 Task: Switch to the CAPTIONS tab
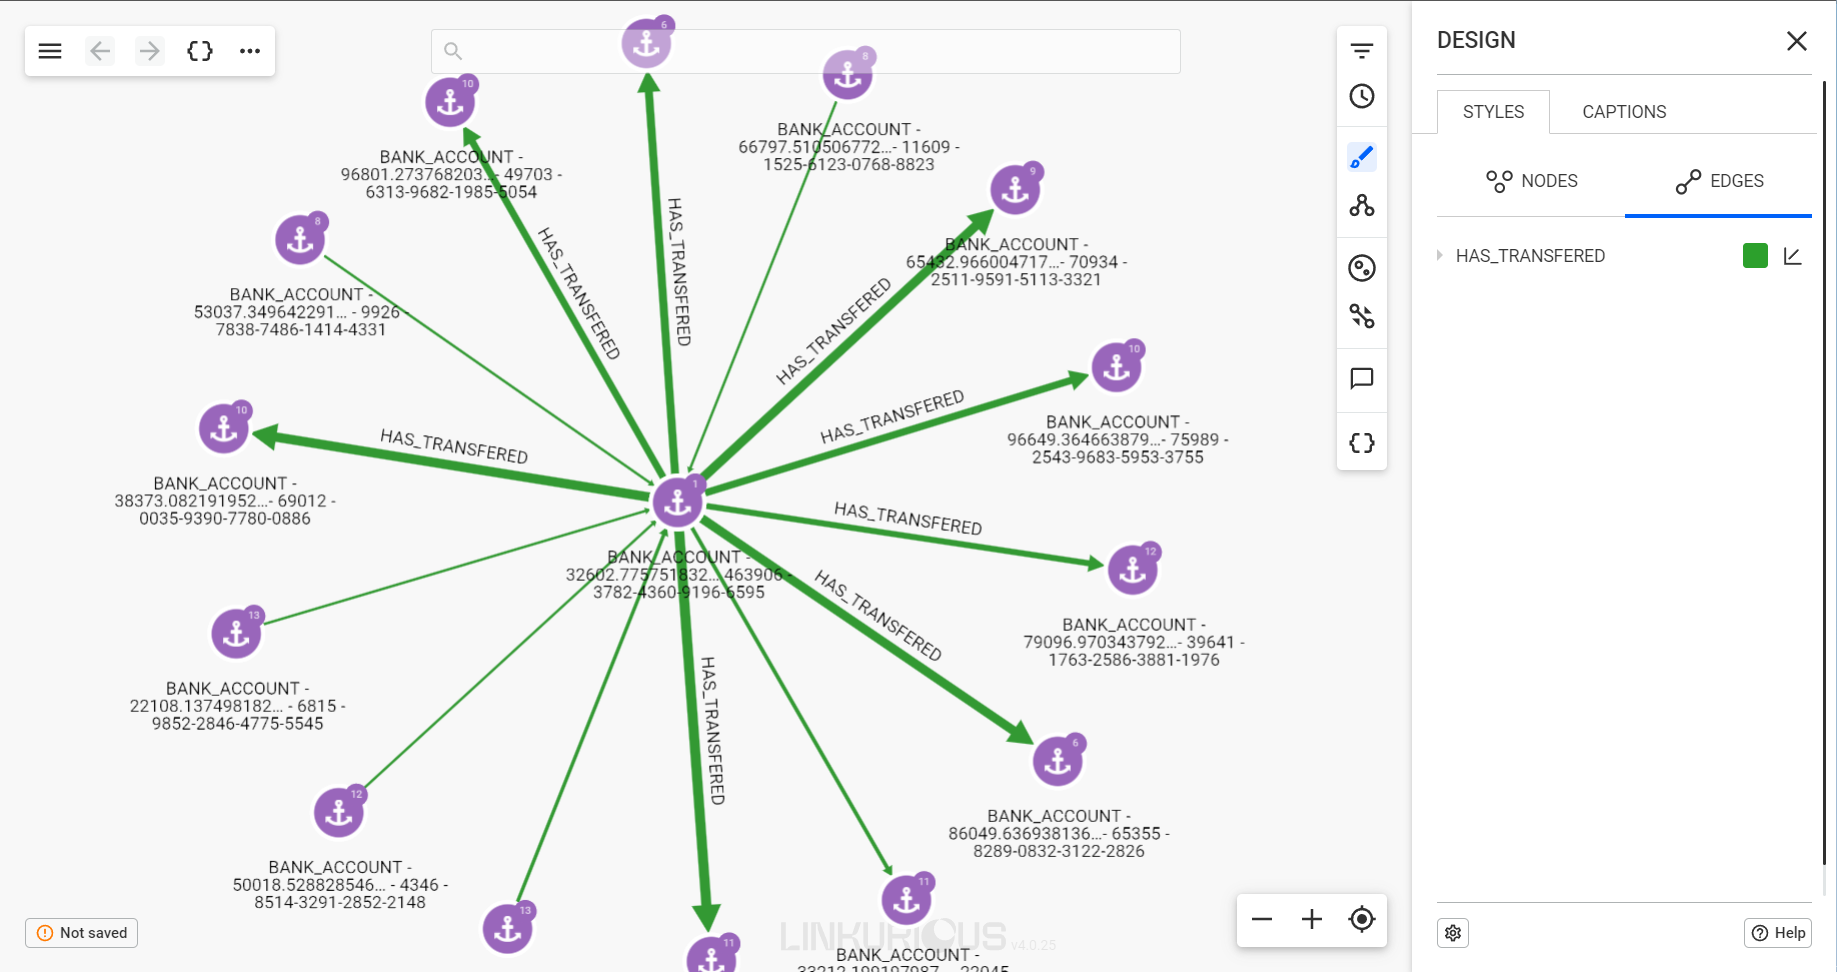(x=1624, y=112)
